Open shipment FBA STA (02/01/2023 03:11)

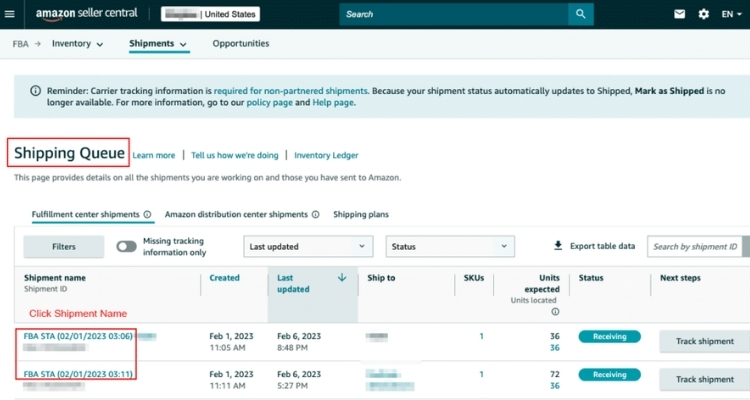79,373
